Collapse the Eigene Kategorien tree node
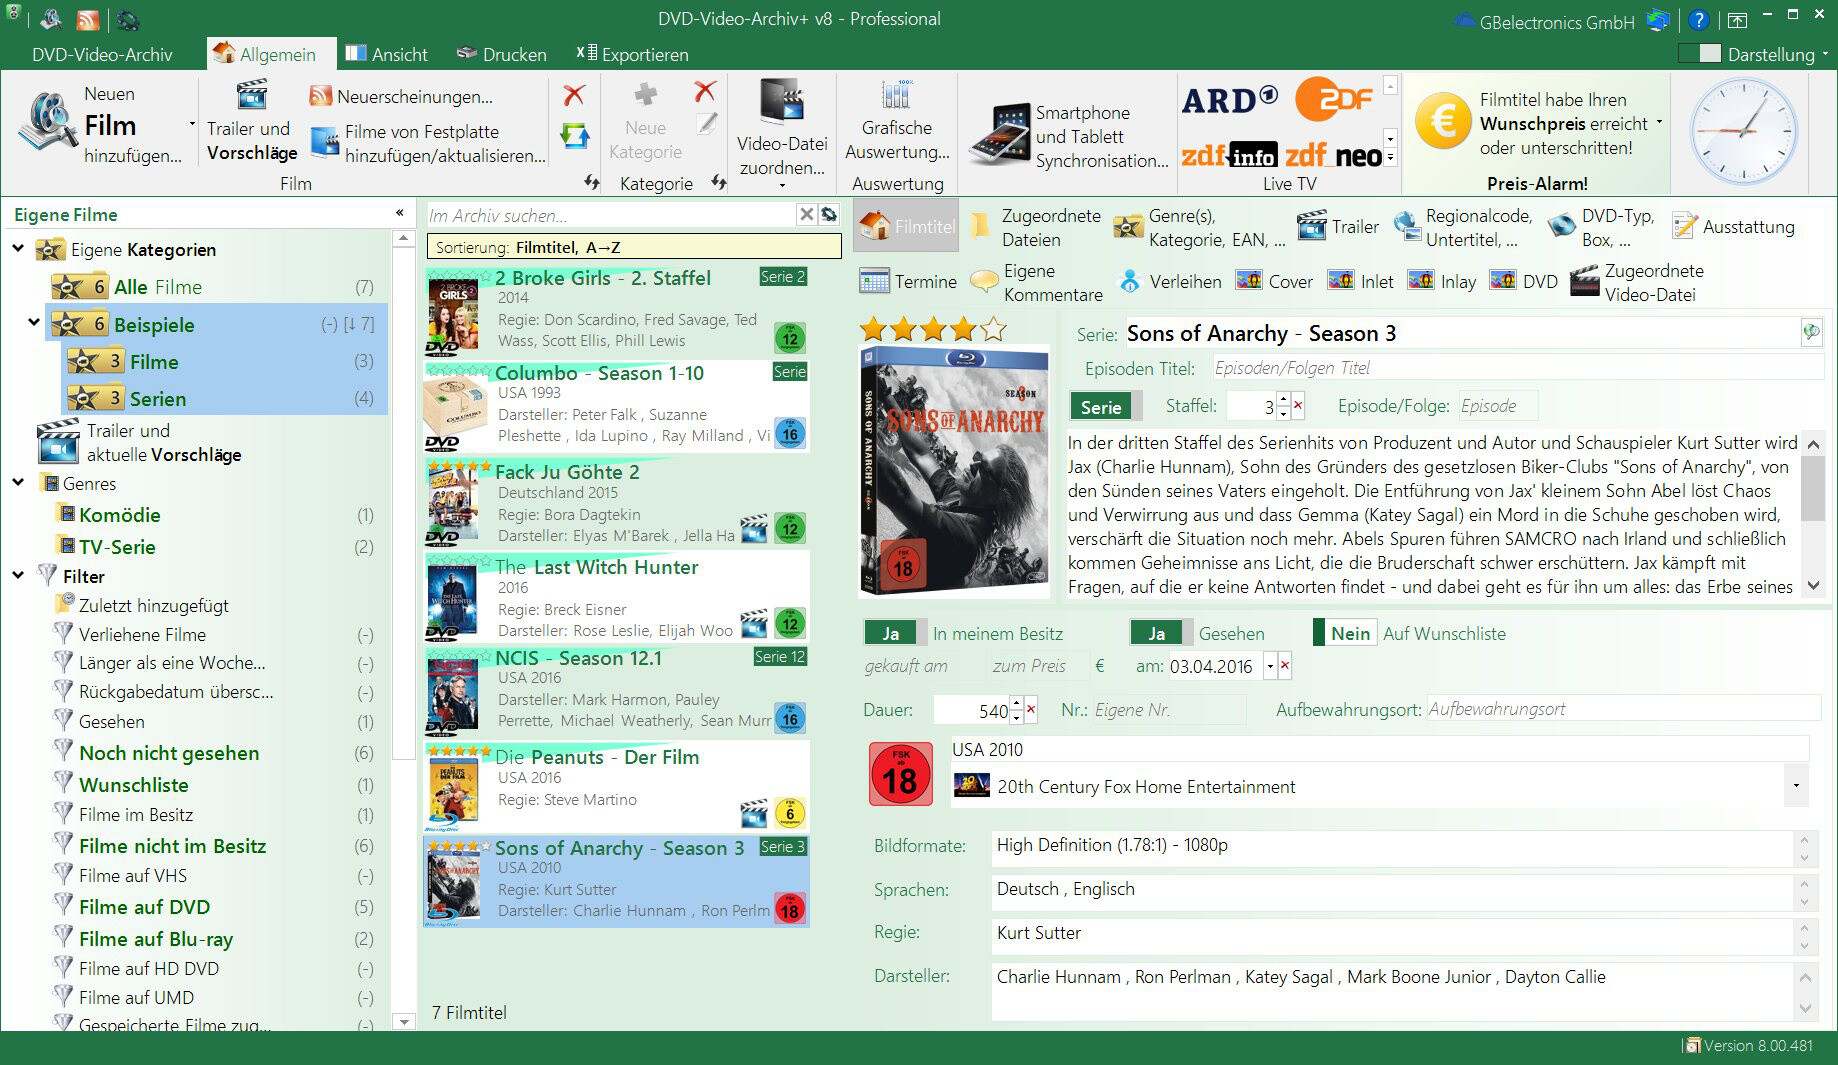The height and width of the screenshot is (1065, 1838). (17, 249)
